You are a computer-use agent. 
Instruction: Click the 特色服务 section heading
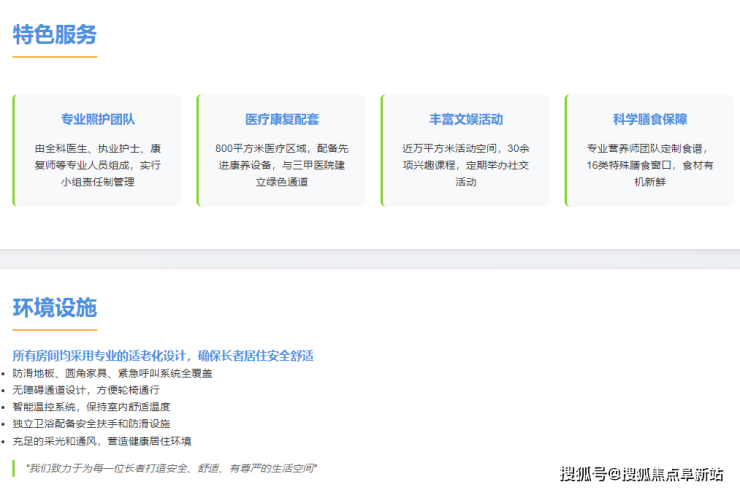pyautogui.click(x=55, y=35)
